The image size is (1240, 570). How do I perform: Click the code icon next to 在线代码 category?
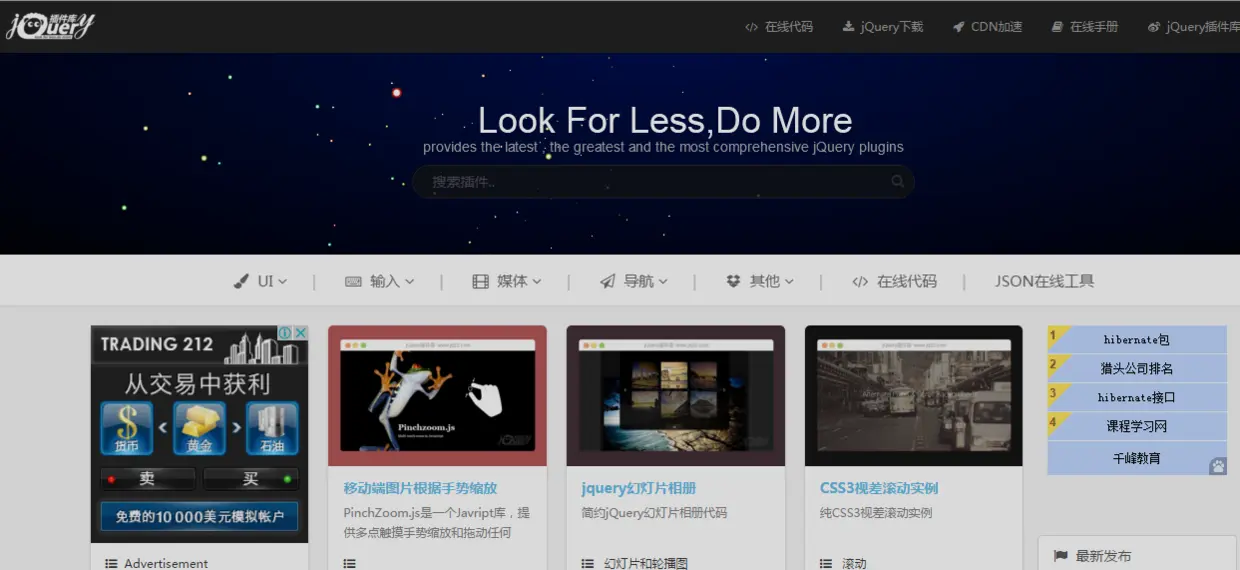tap(860, 281)
